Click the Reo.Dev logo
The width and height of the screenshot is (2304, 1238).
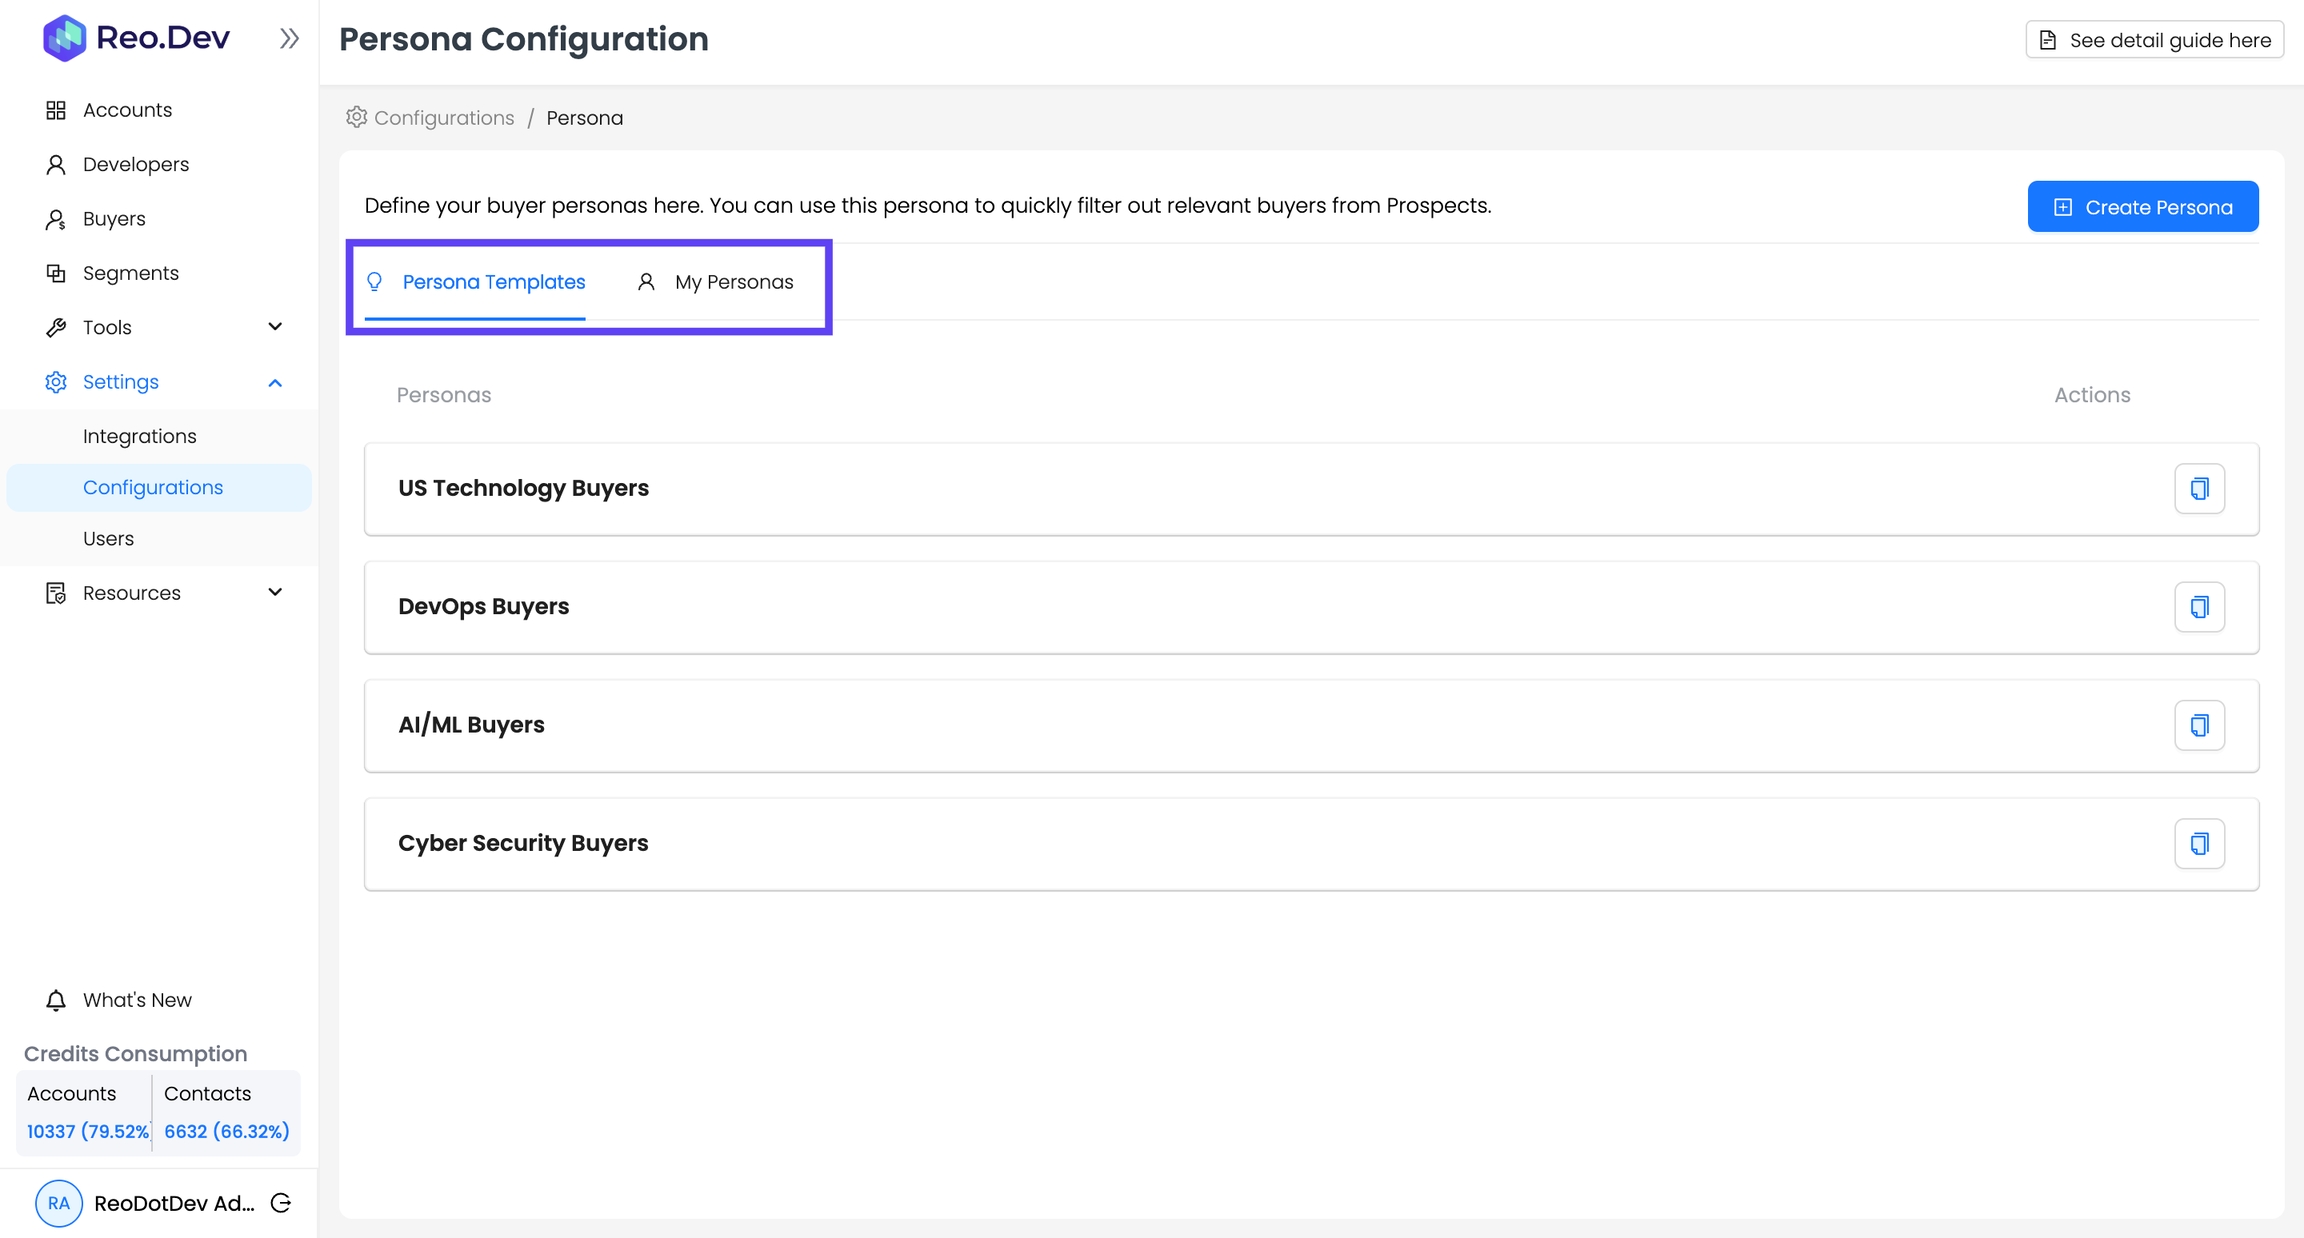tap(136, 38)
